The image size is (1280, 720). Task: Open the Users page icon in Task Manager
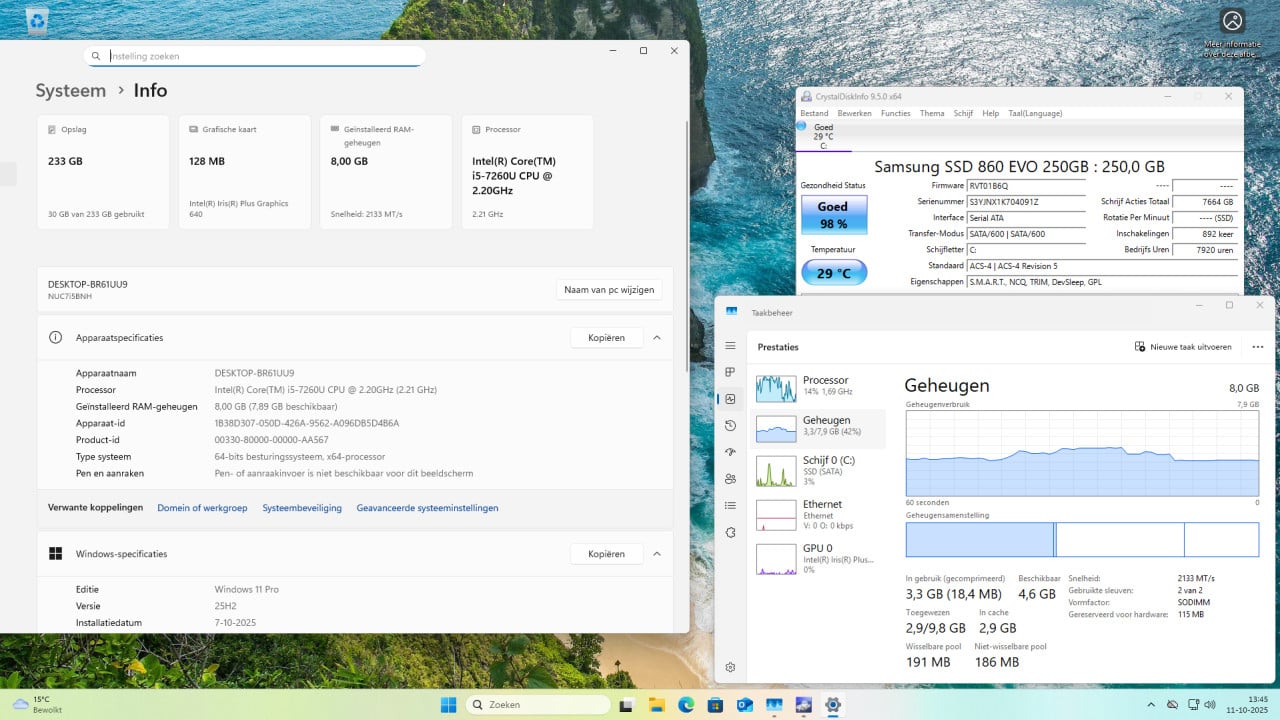(730, 479)
